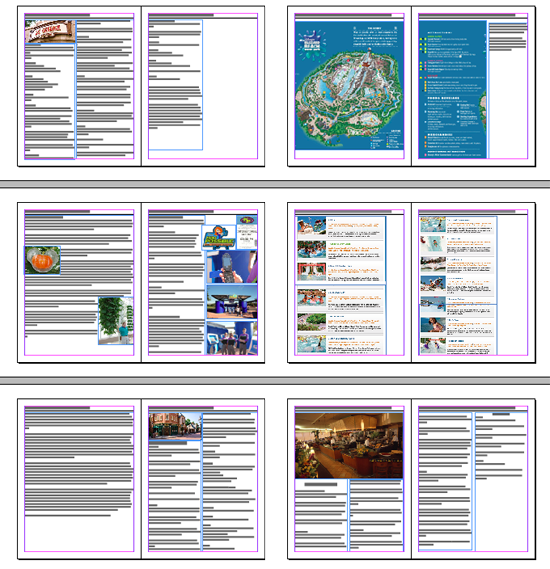Select the red-framed water play area thumbnail
The width and height of the screenshot is (550, 569).
click(312, 272)
